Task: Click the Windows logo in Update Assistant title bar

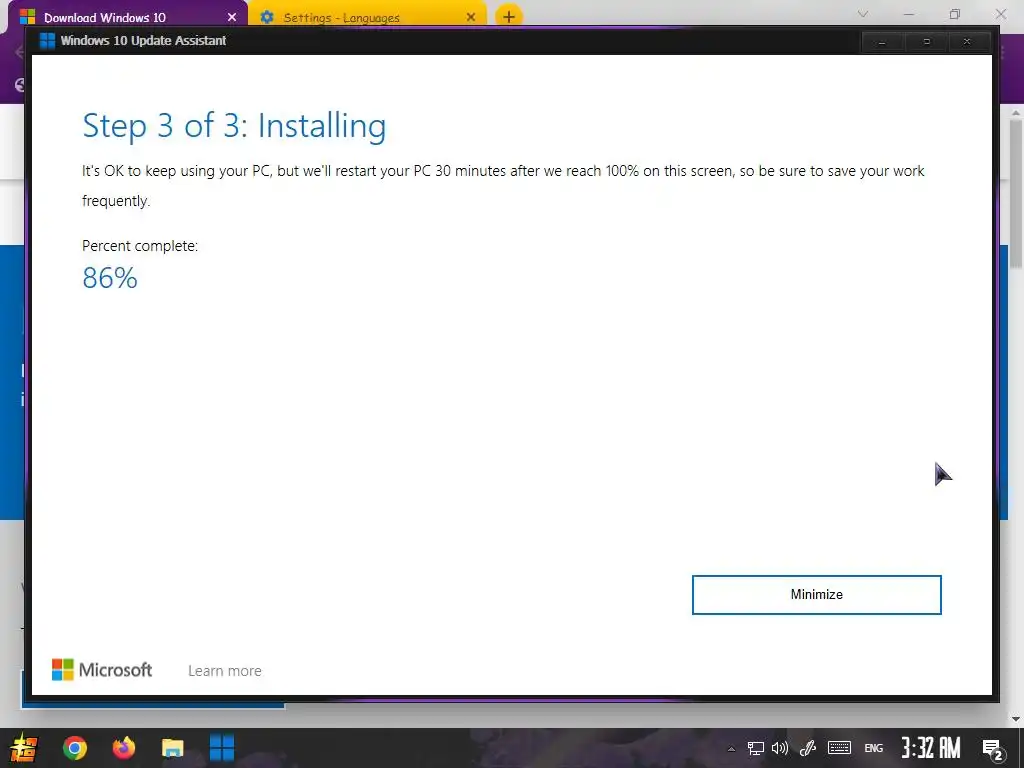Action: point(47,40)
